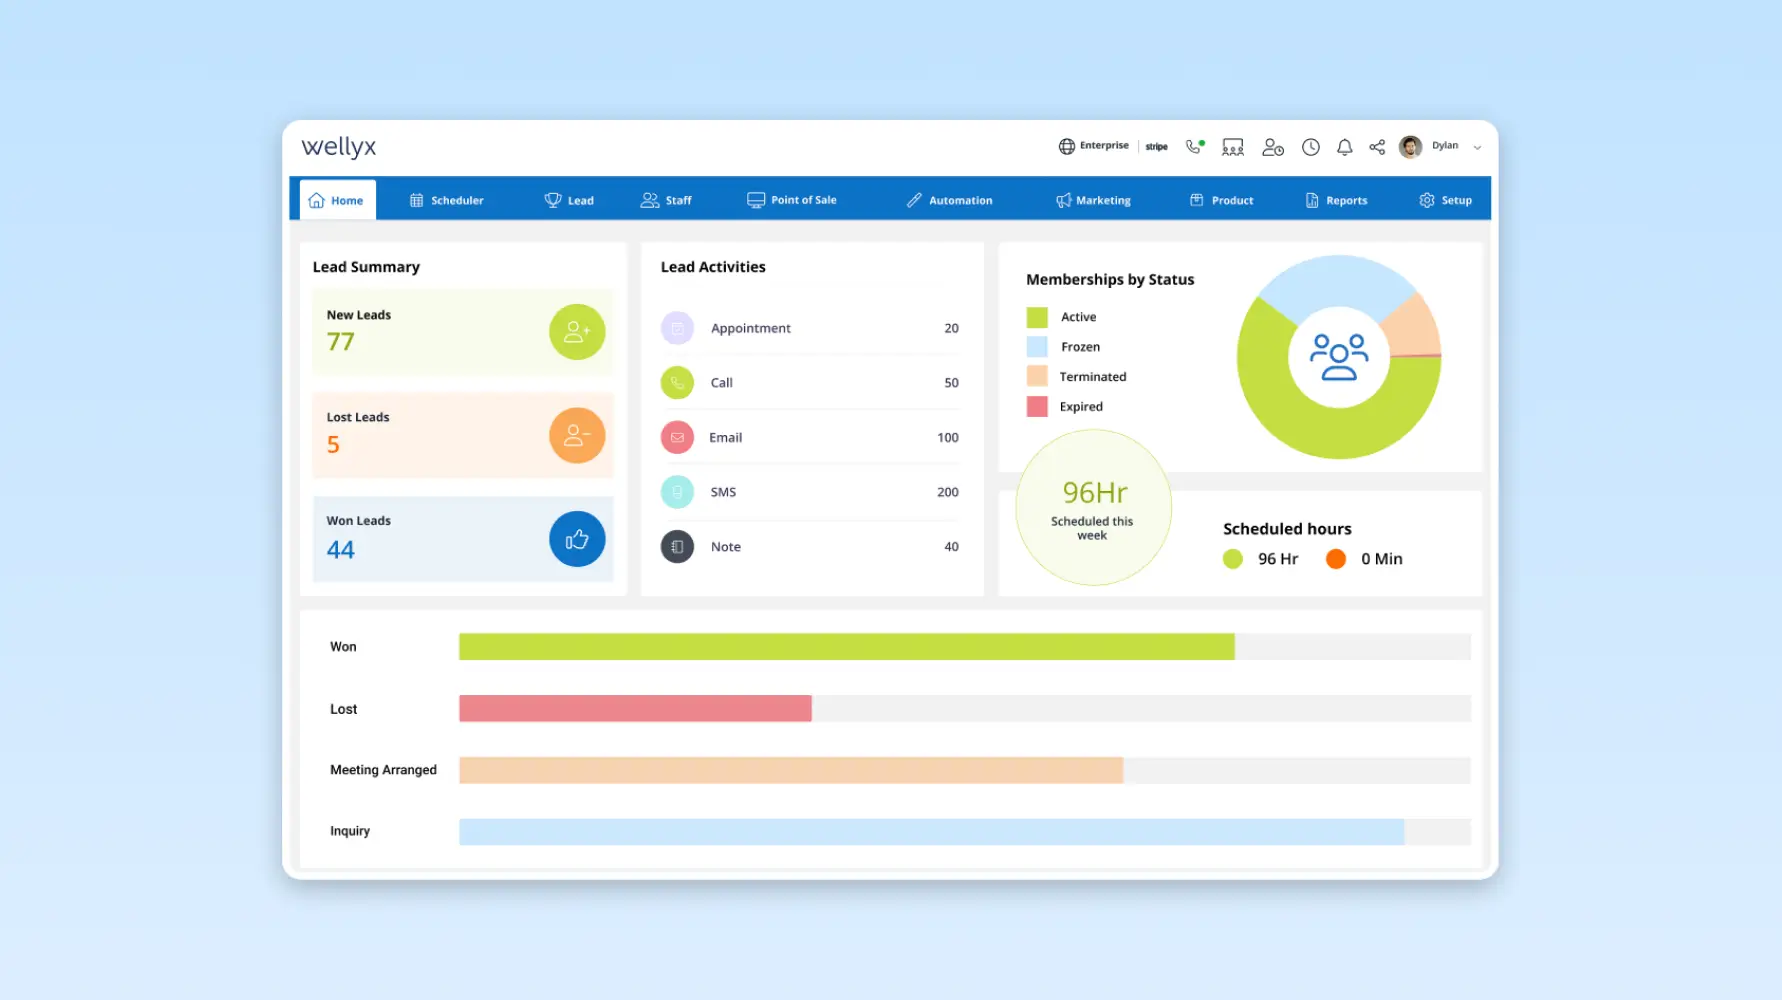Click the orange 0 Min legend dot
1782x1000 pixels.
coord(1336,559)
